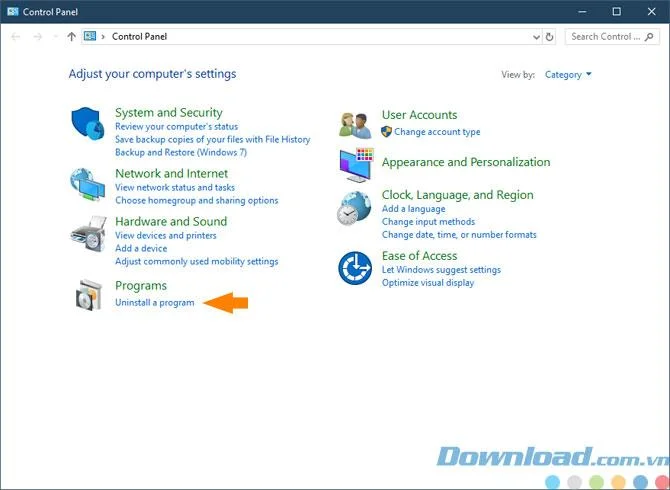Click the User Accounts people icon
Image resolution: width=670 pixels, height=490 pixels.
[355, 125]
